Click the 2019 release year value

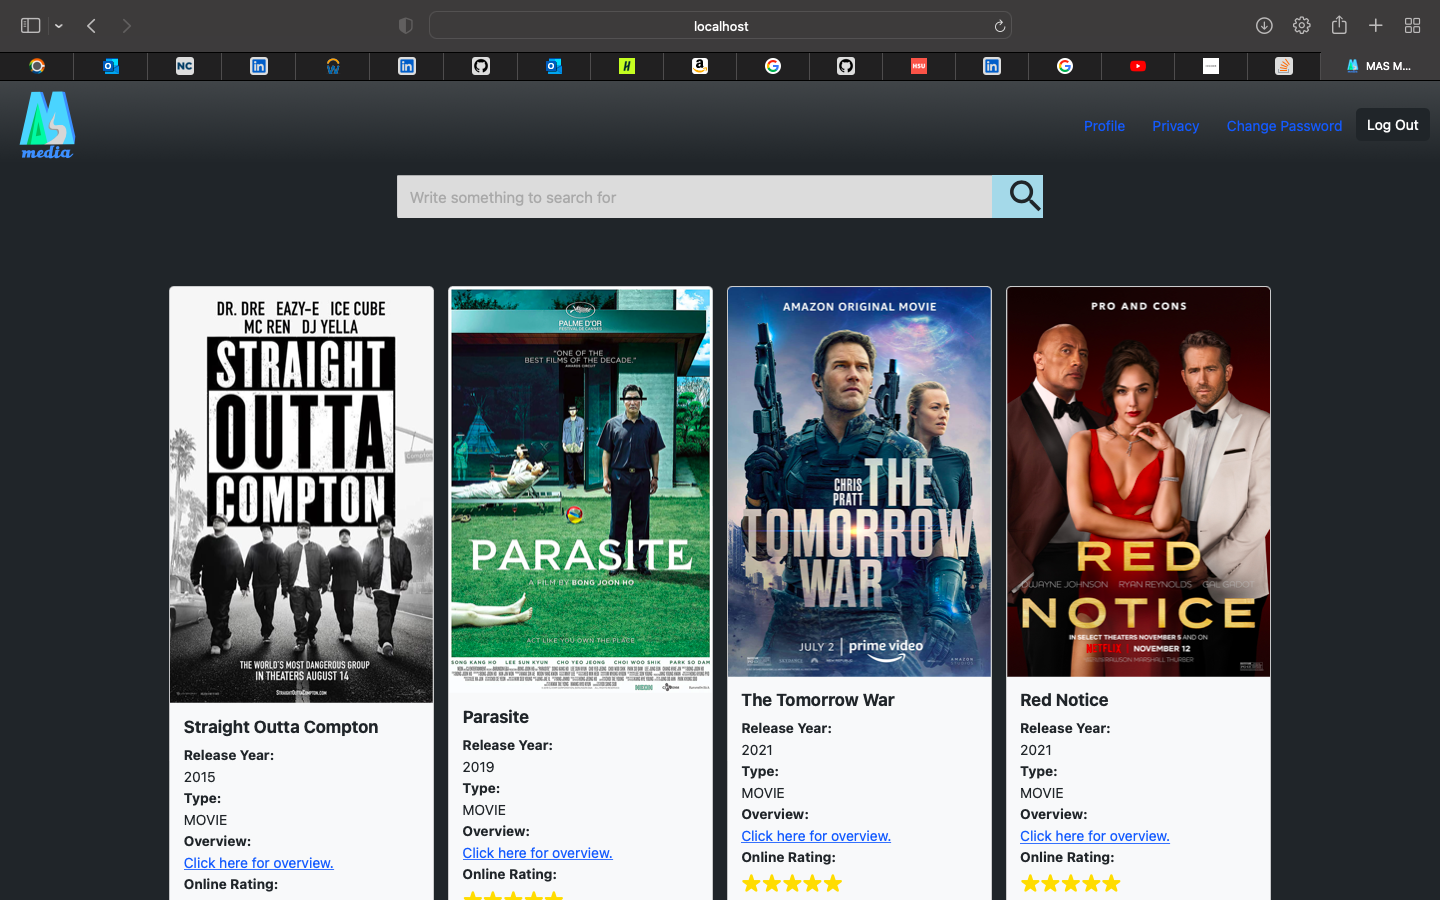[x=478, y=767]
